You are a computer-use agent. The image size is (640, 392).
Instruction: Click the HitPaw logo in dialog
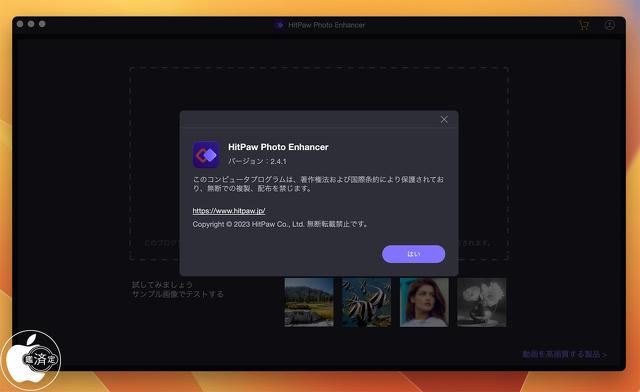click(206, 155)
